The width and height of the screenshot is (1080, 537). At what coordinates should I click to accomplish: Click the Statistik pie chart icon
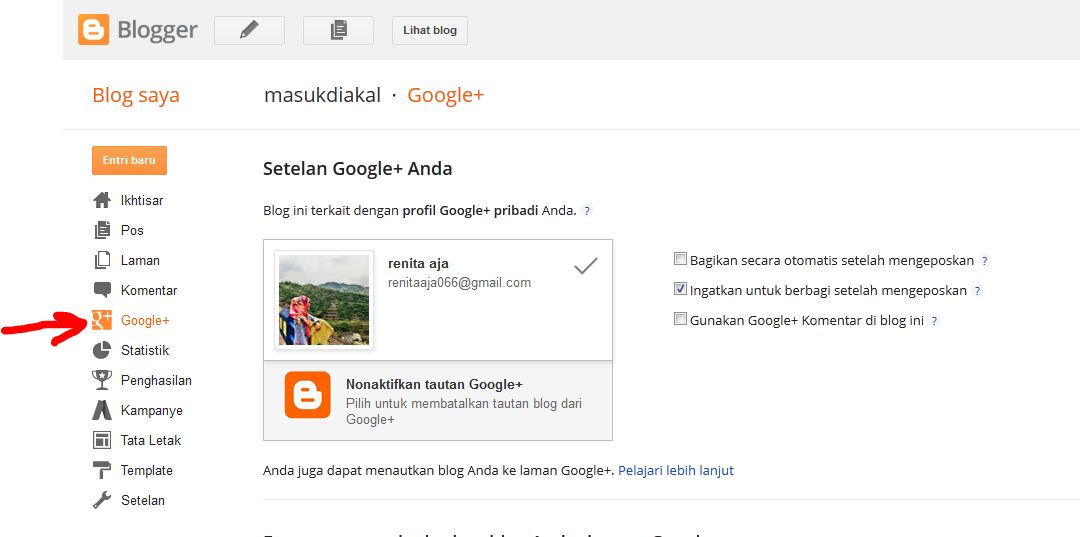coord(102,350)
